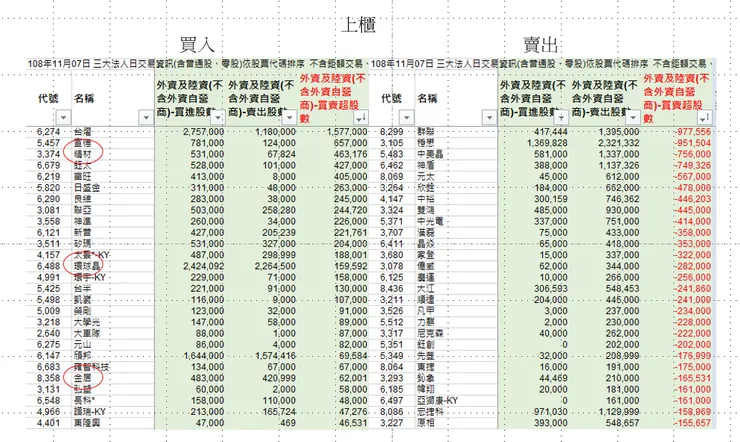Select buy volume cell 2,424,092

tap(203, 266)
